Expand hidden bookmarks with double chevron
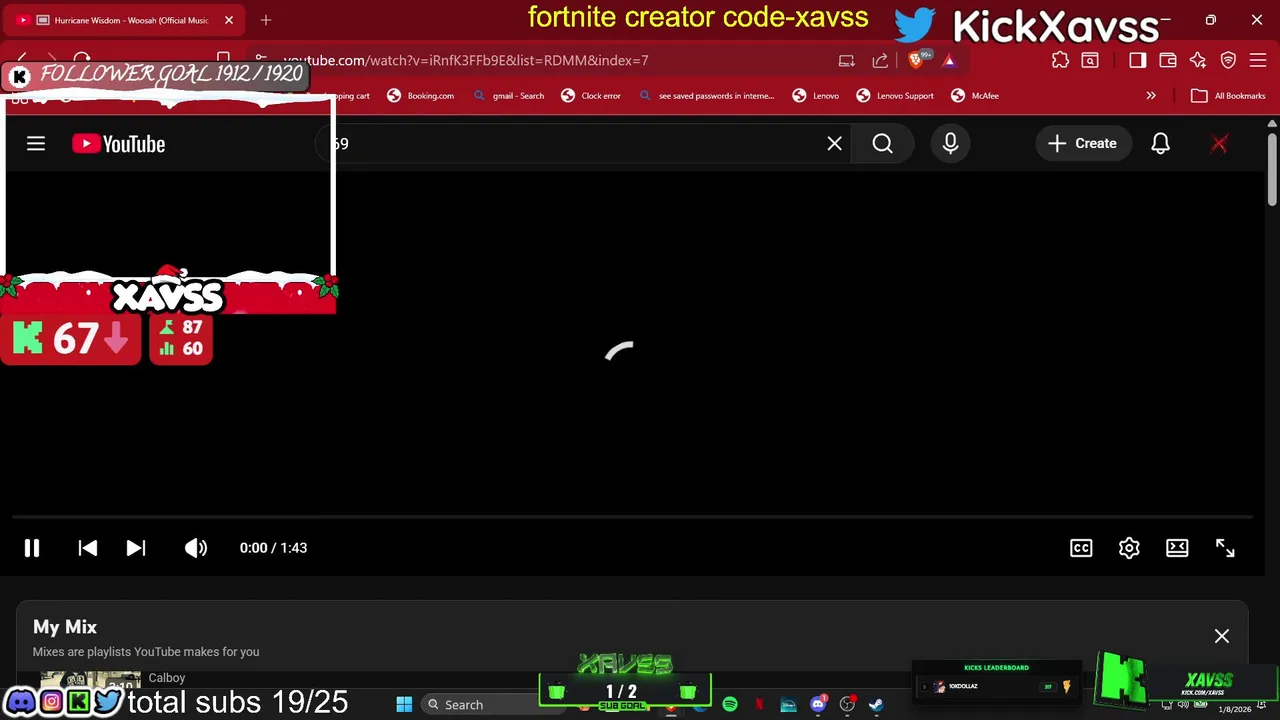This screenshot has height=720, width=1280. click(x=1151, y=96)
